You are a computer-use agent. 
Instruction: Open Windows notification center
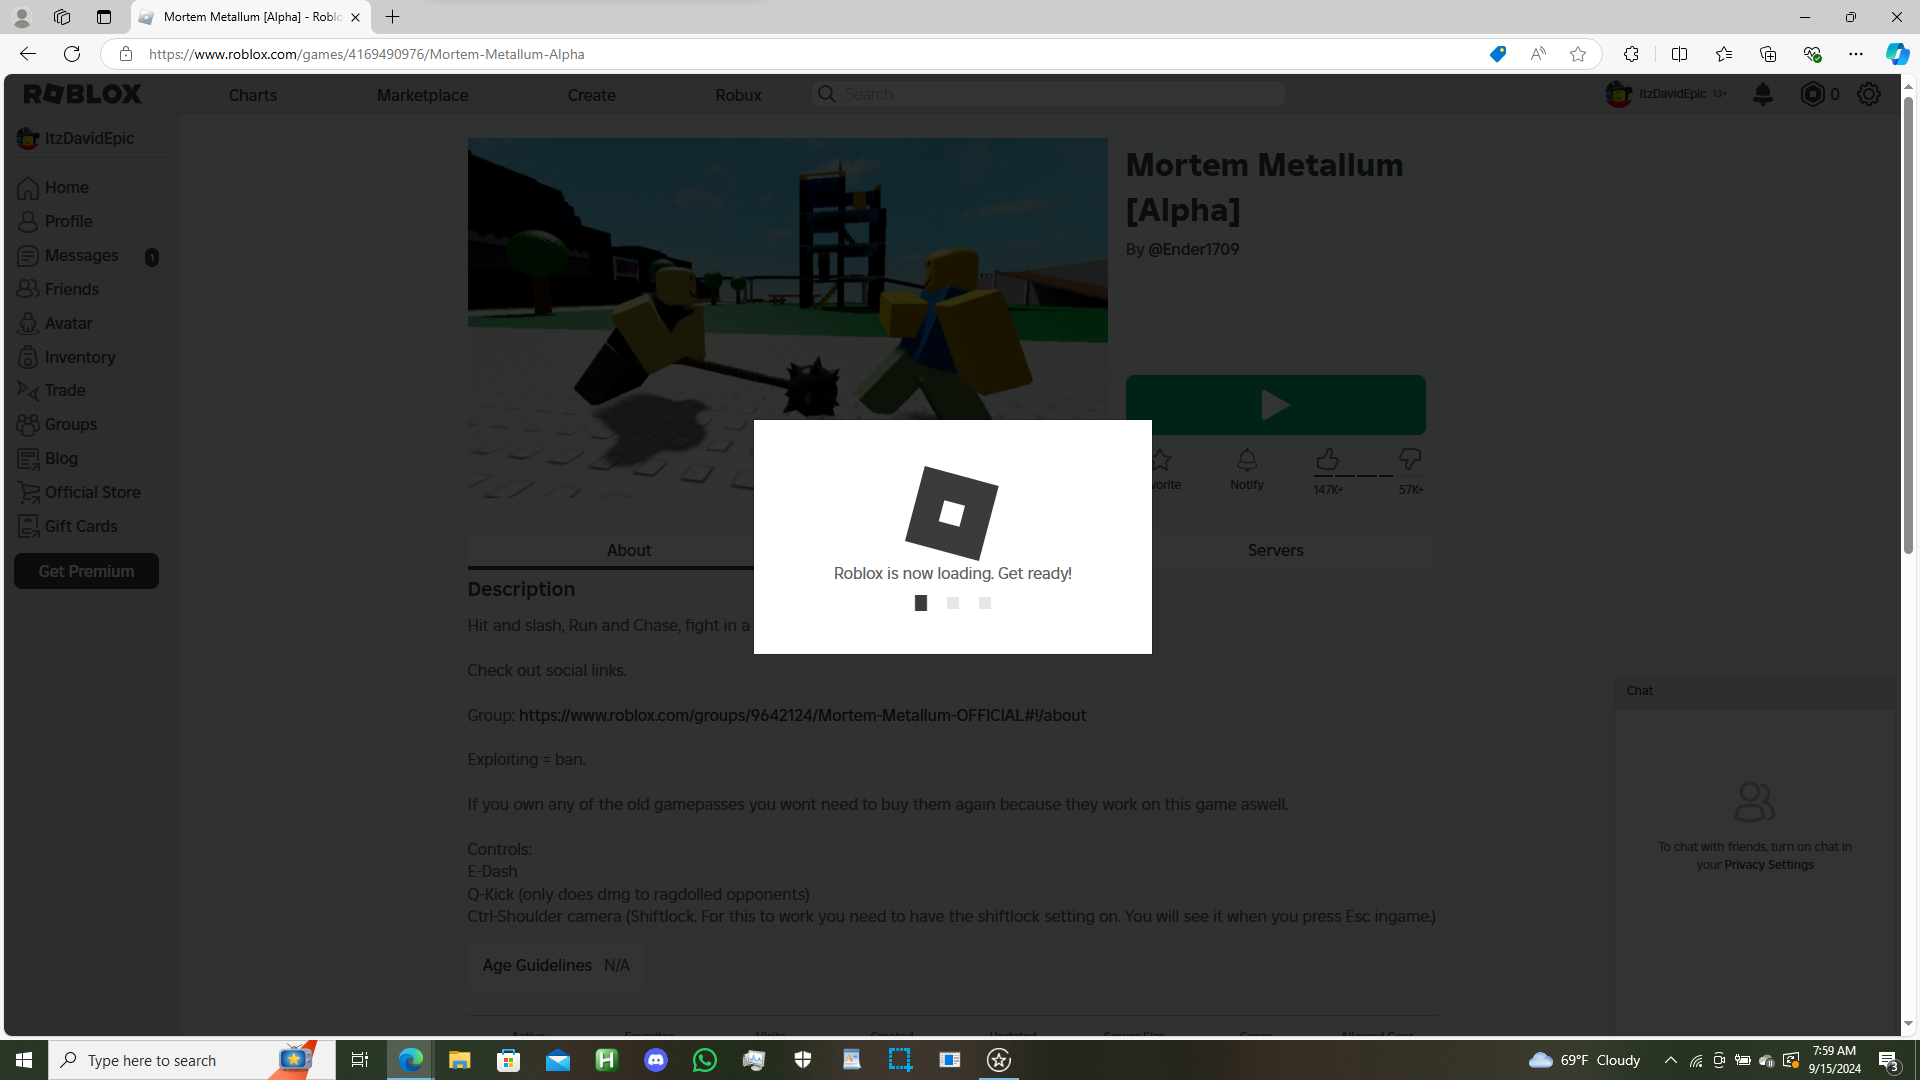click(x=1889, y=1060)
